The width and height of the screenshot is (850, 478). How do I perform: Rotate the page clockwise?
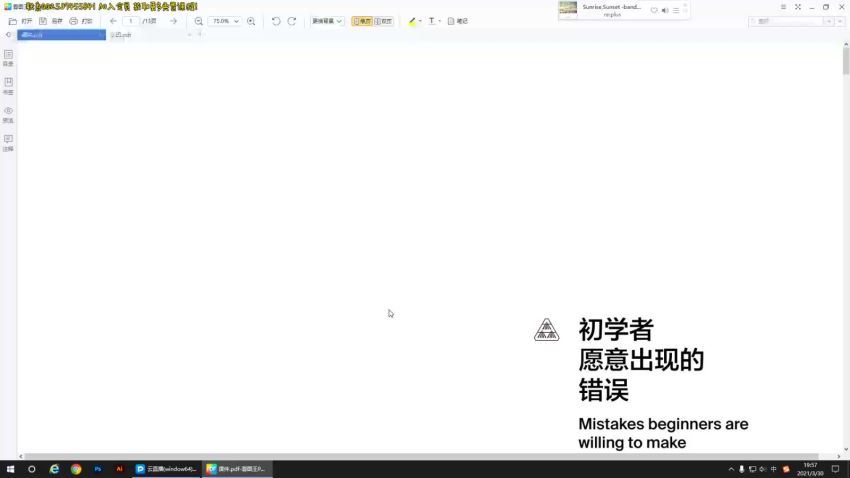[x=292, y=21]
